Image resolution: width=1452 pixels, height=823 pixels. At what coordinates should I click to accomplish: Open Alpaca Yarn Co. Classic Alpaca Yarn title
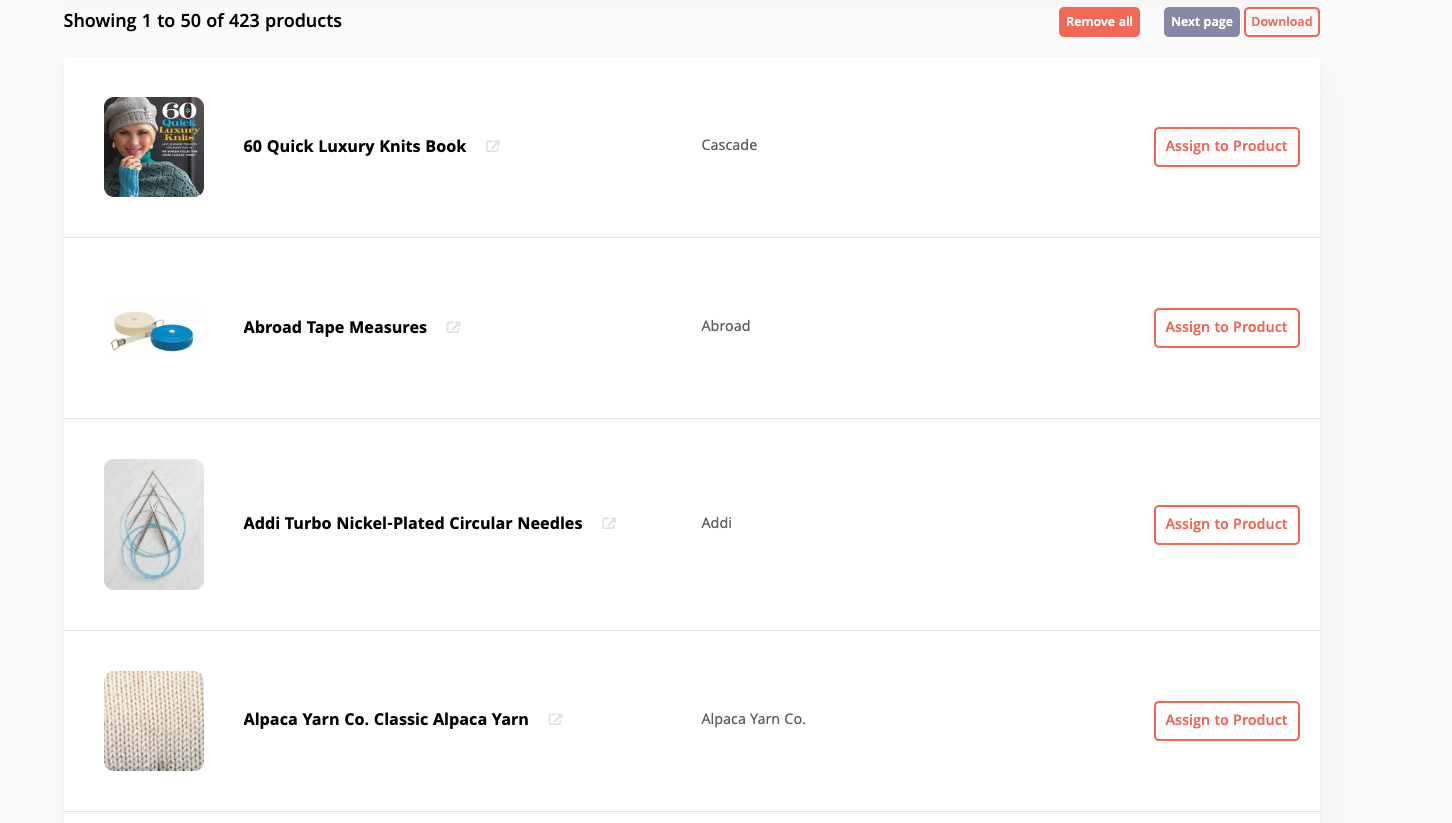(386, 719)
